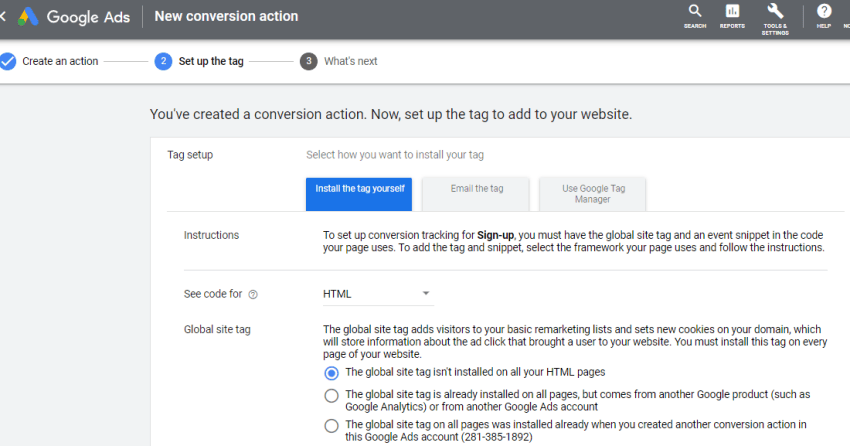The width and height of the screenshot is (850, 446).
Task: Click the Google Ads logo icon
Action: pyautogui.click(x=28, y=17)
